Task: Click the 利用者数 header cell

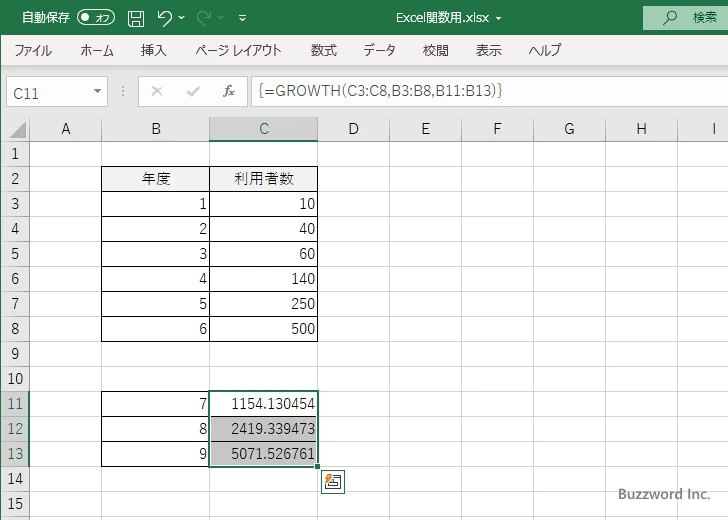Action: tap(264, 179)
